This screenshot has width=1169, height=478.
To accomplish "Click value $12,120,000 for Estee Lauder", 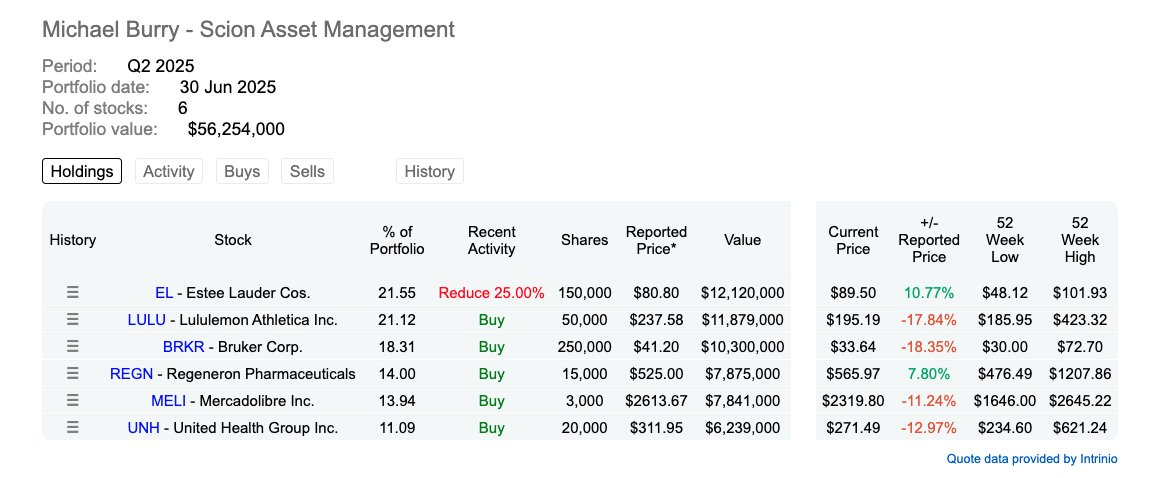I will (x=743, y=293).
